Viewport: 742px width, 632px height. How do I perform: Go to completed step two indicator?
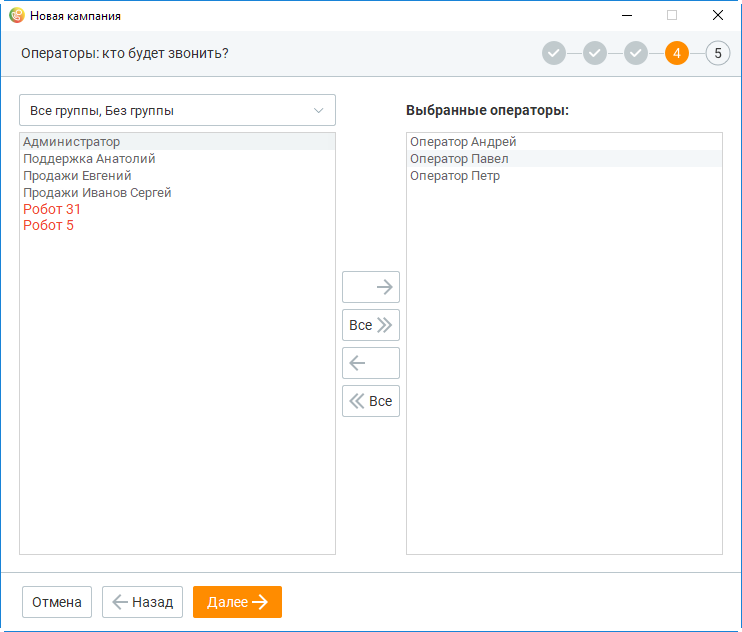pyautogui.click(x=595, y=53)
